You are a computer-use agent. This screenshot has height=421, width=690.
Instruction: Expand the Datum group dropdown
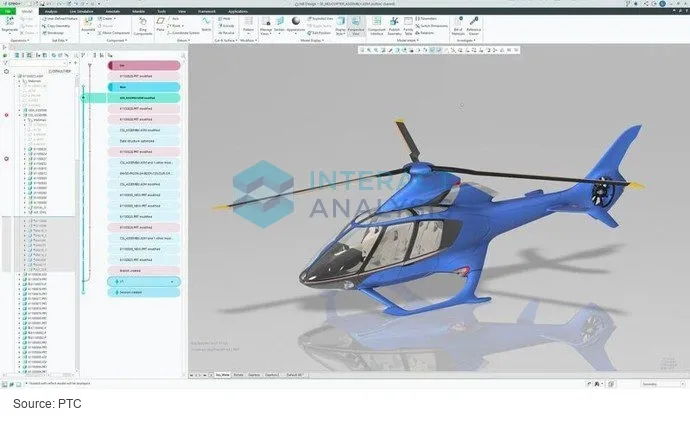tap(183, 40)
